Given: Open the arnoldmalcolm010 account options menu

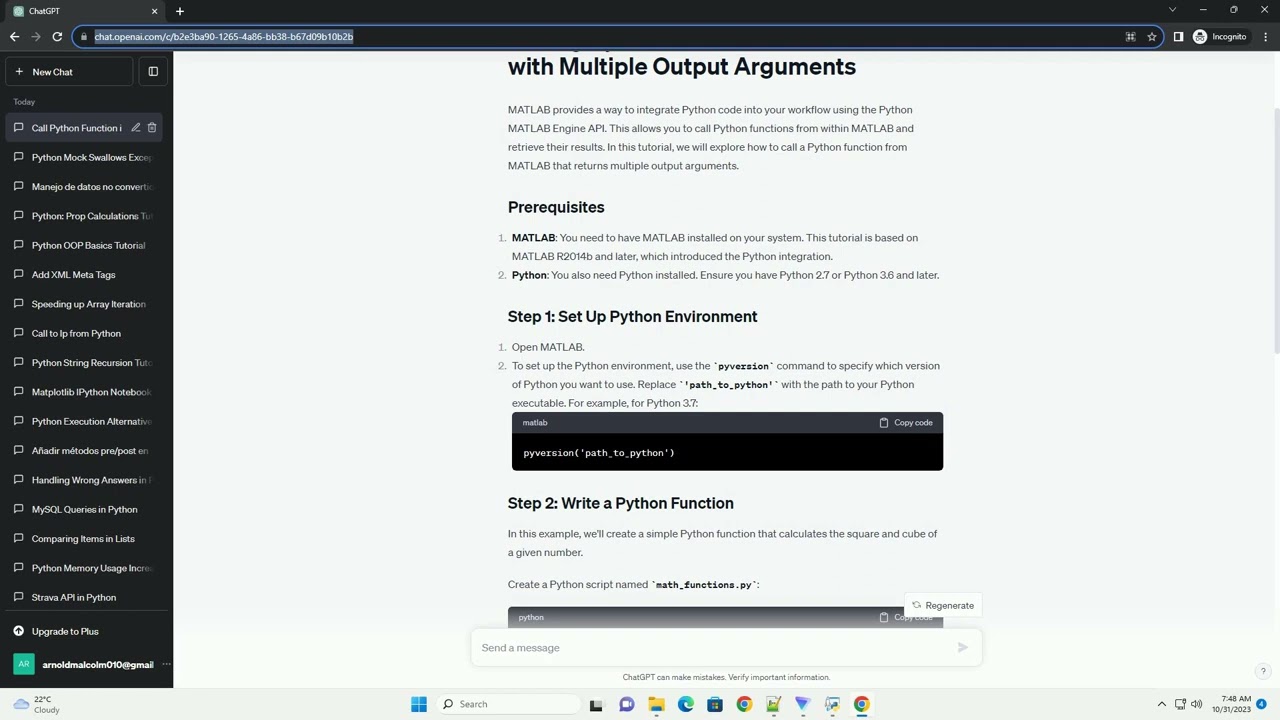Looking at the screenshot, I should [x=166, y=664].
